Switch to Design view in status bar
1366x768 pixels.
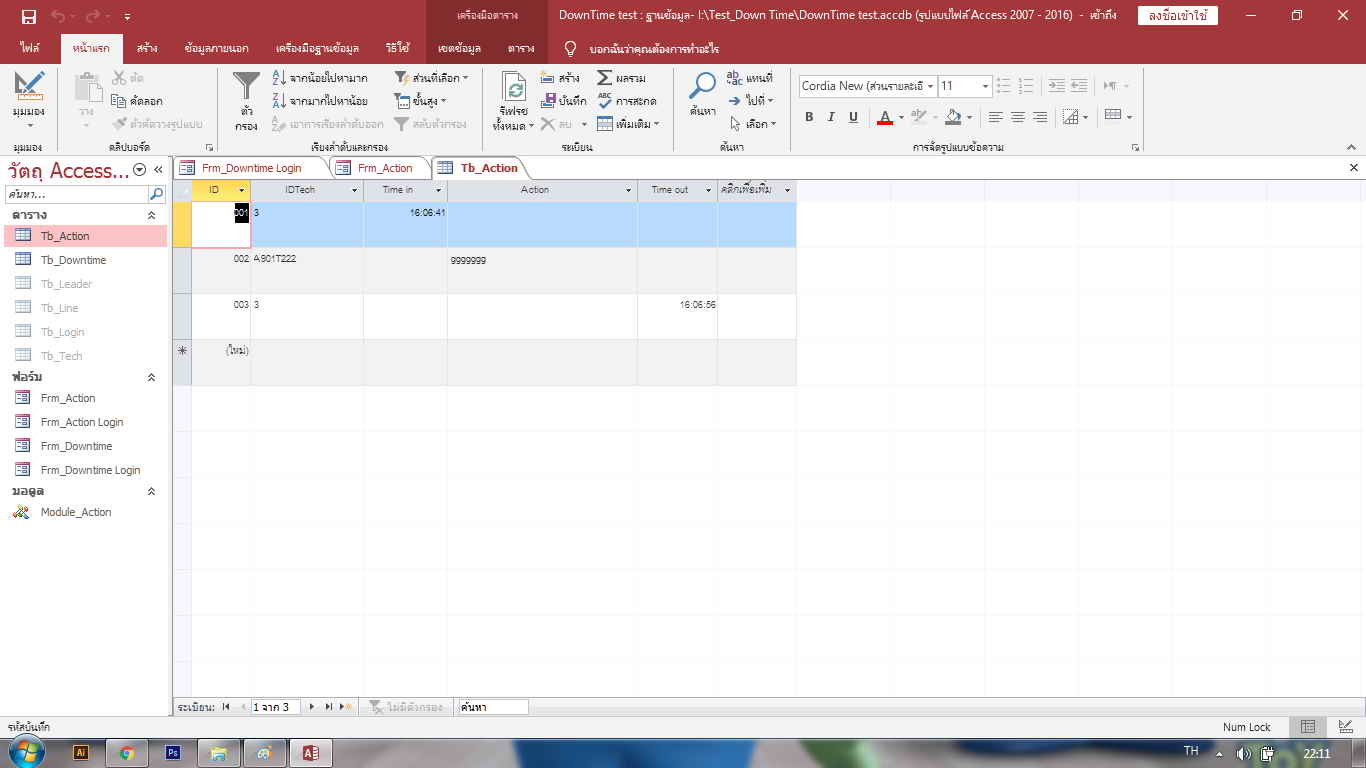[1345, 727]
